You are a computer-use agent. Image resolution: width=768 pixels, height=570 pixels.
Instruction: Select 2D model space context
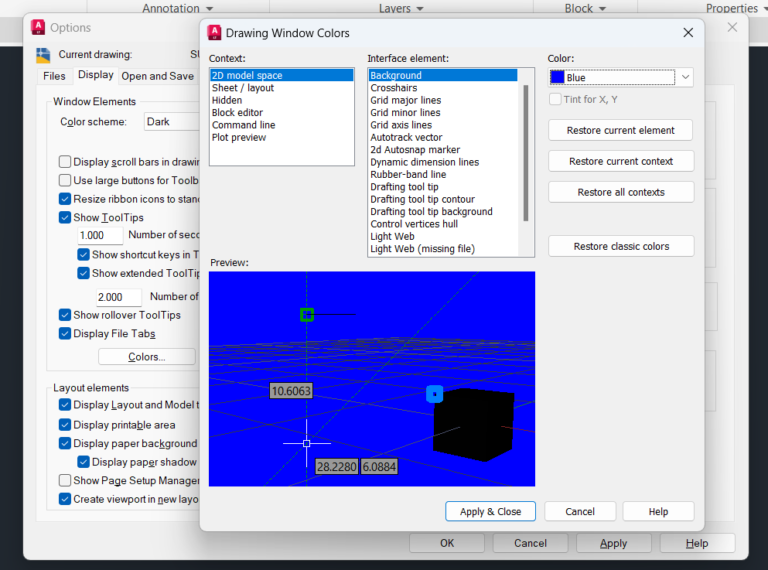pyautogui.click(x=282, y=75)
